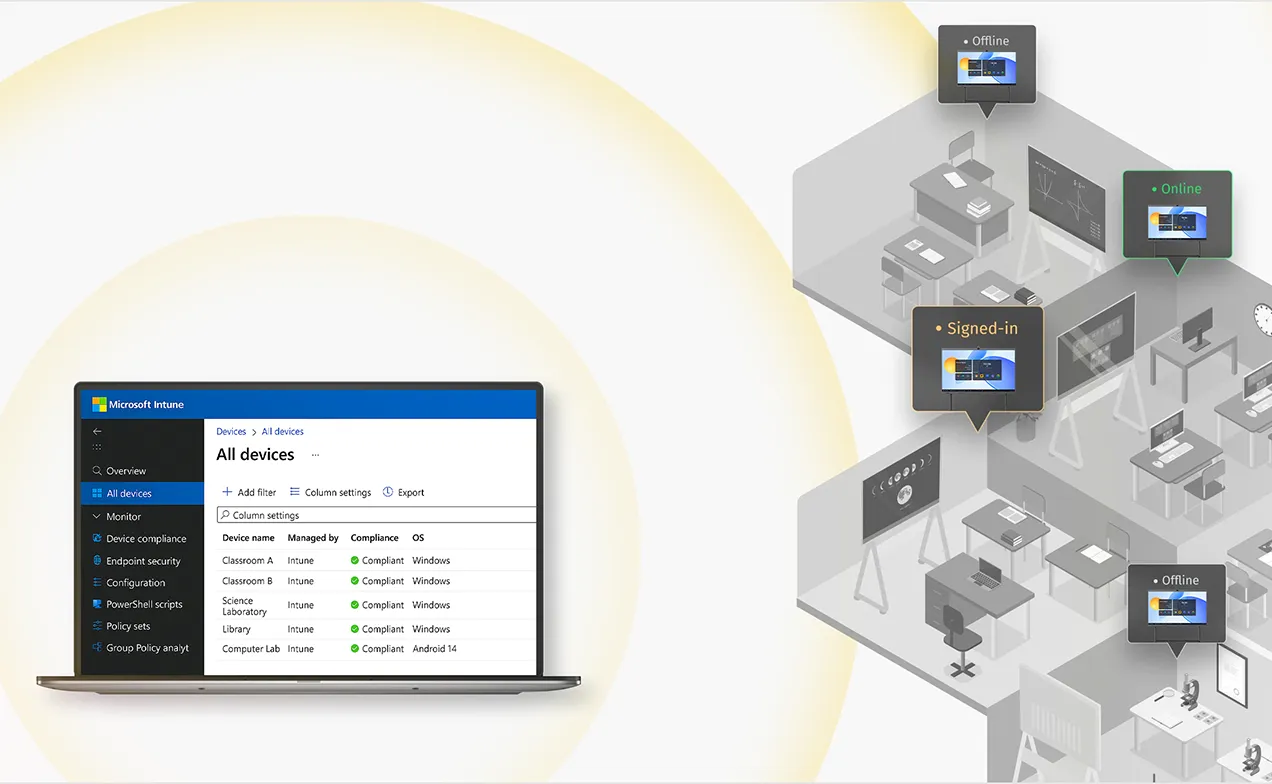Click Intune in the Library row
1272x784 pixels.
[x=301, y=629]
